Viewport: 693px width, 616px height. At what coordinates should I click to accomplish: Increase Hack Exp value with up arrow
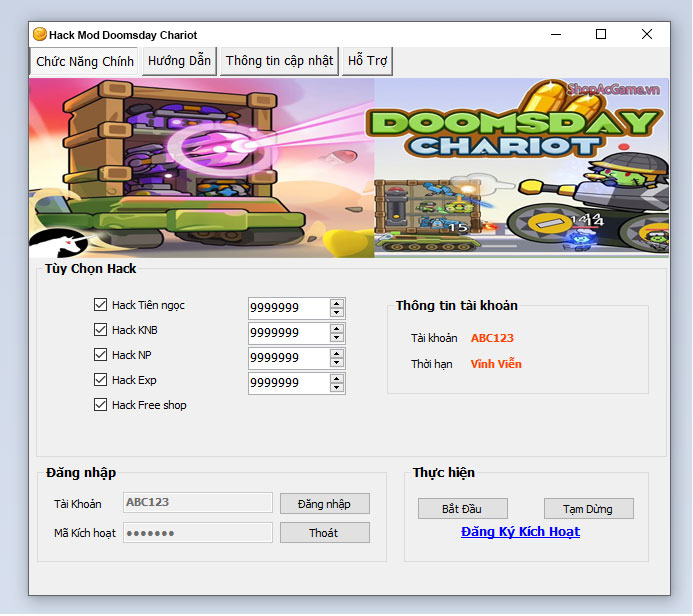[x=337, y=379]
